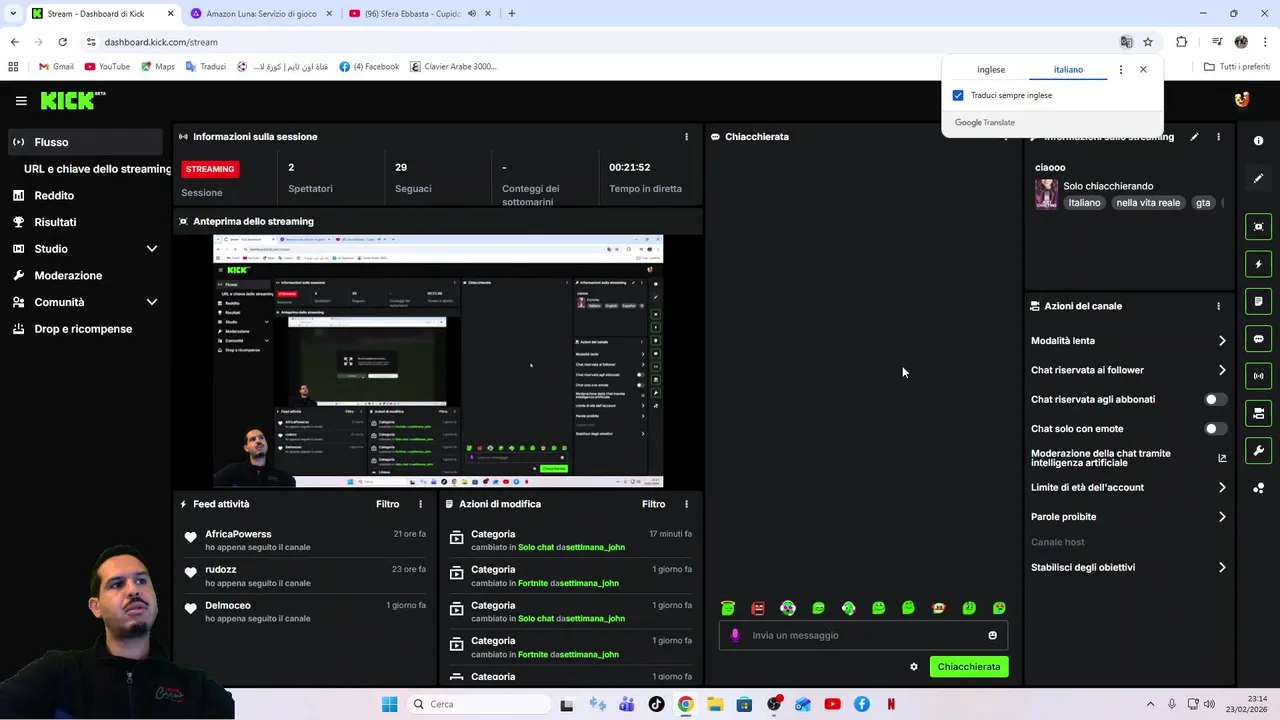Click the chat bubble icon in the right rail
This screenshot has height=720, width=1280.
click(1258, 339)
